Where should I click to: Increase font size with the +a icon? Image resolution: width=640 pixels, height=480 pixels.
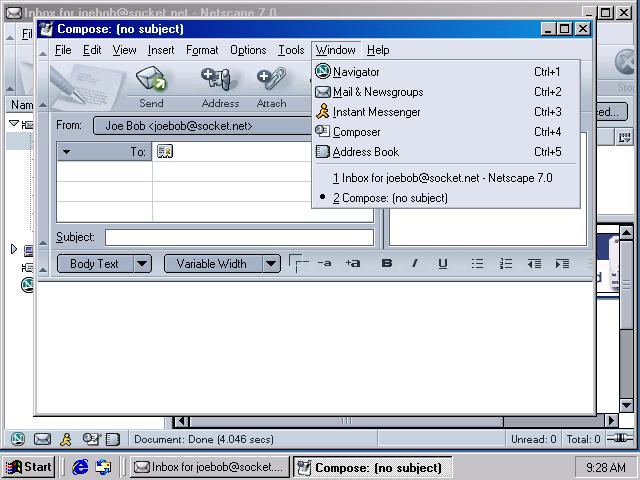[x=353, y=263]
